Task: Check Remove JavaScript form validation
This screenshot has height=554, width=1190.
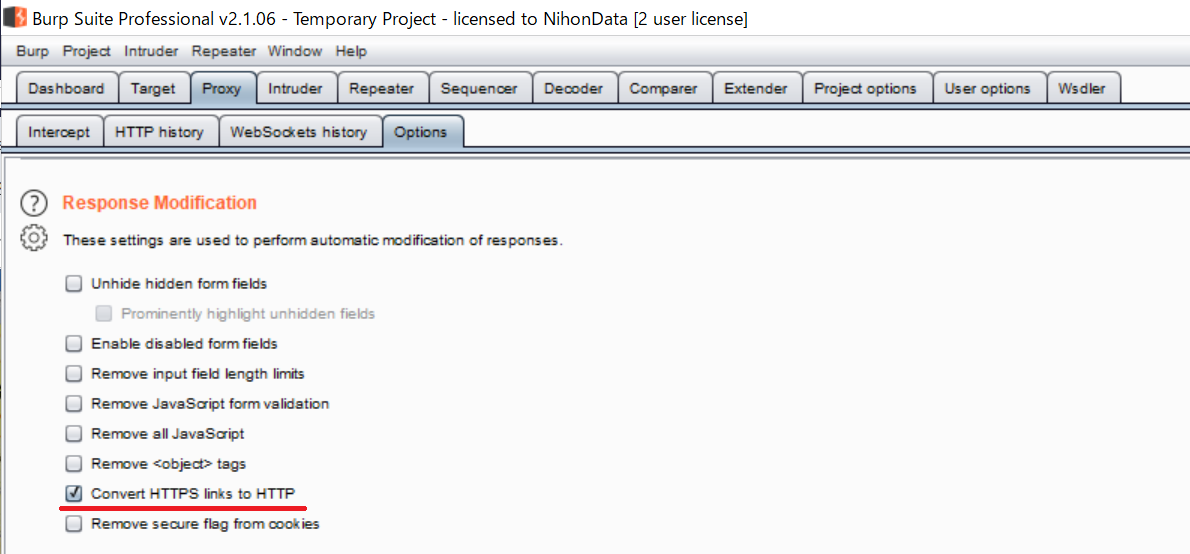Action: [74, 404]
